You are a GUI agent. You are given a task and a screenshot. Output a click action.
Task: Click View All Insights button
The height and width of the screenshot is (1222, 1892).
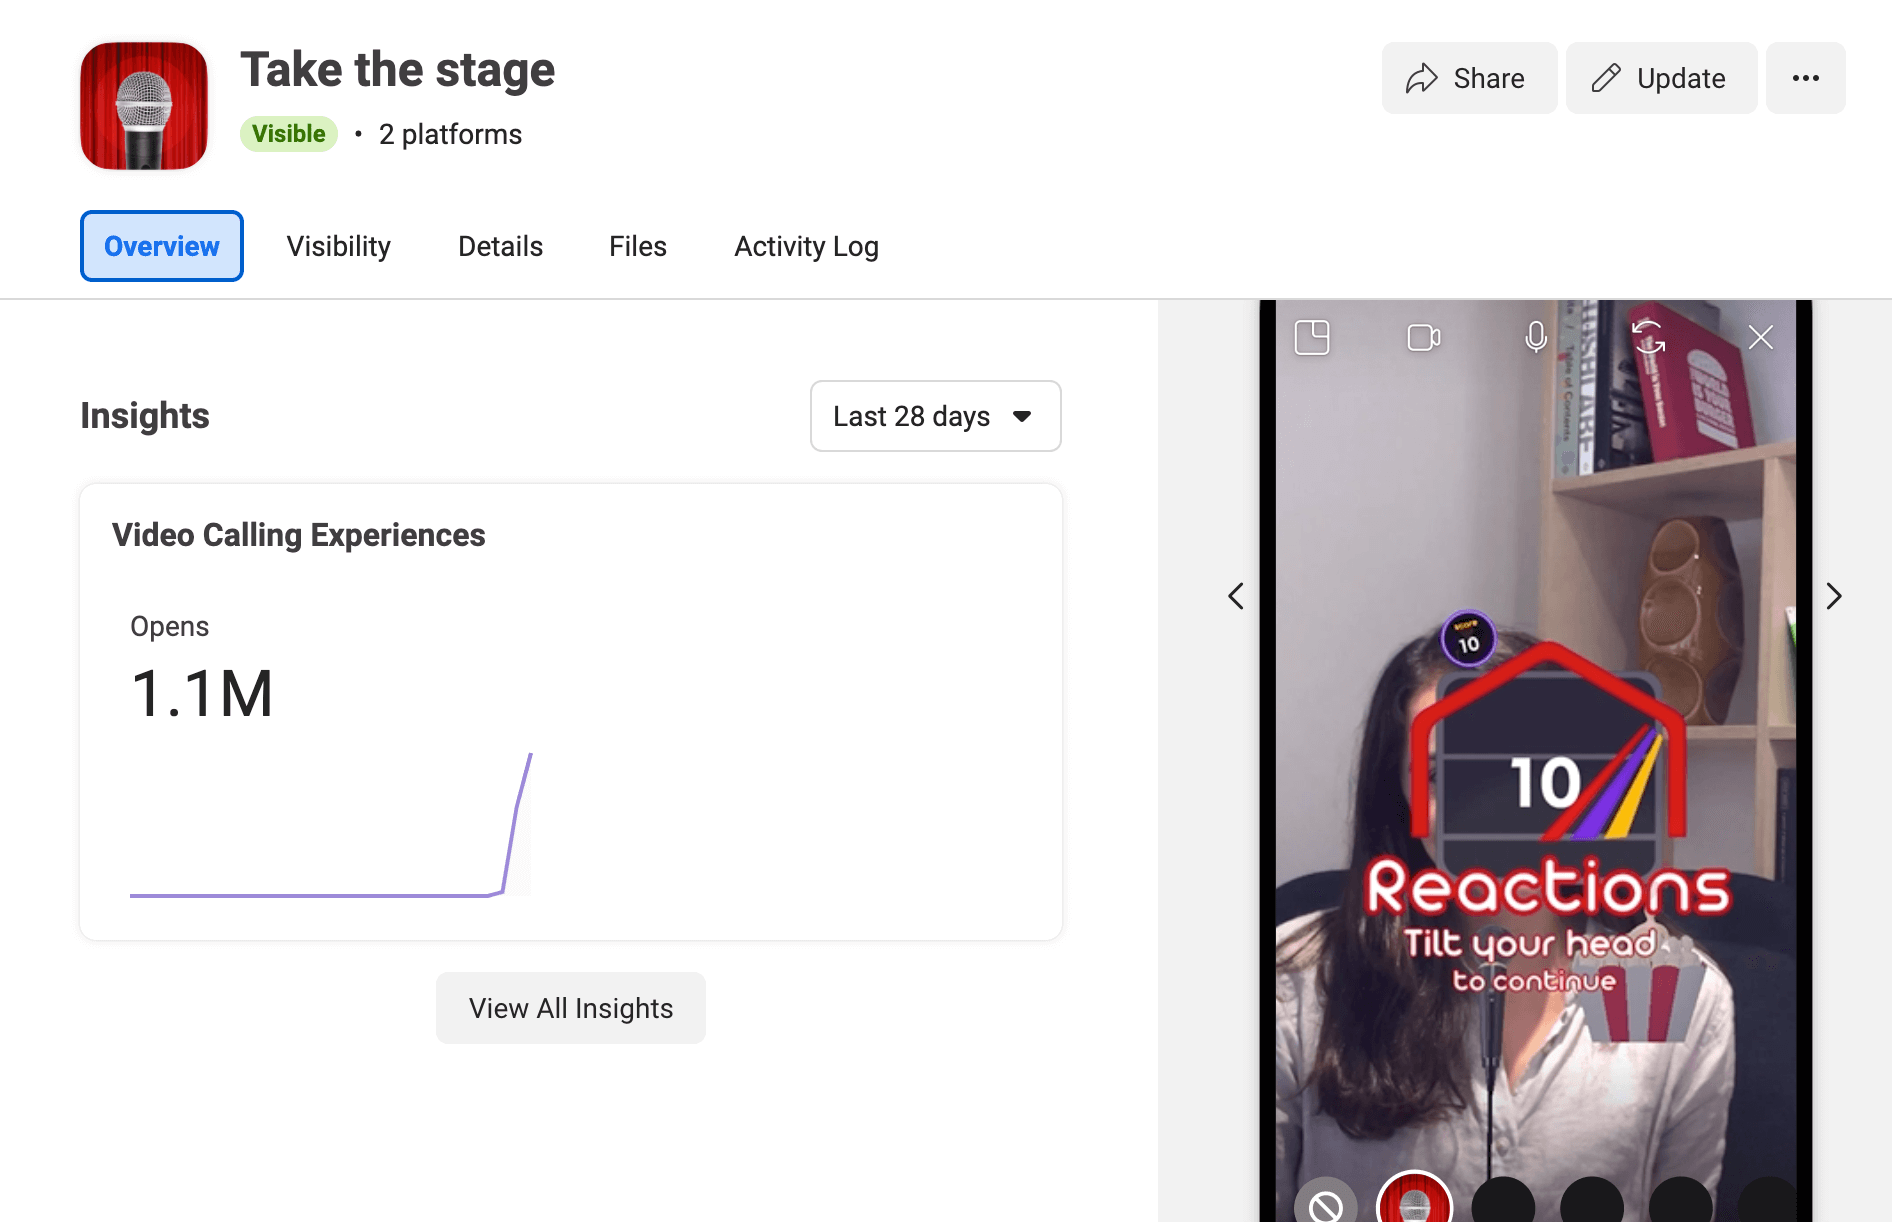(x=571, y=1008)
